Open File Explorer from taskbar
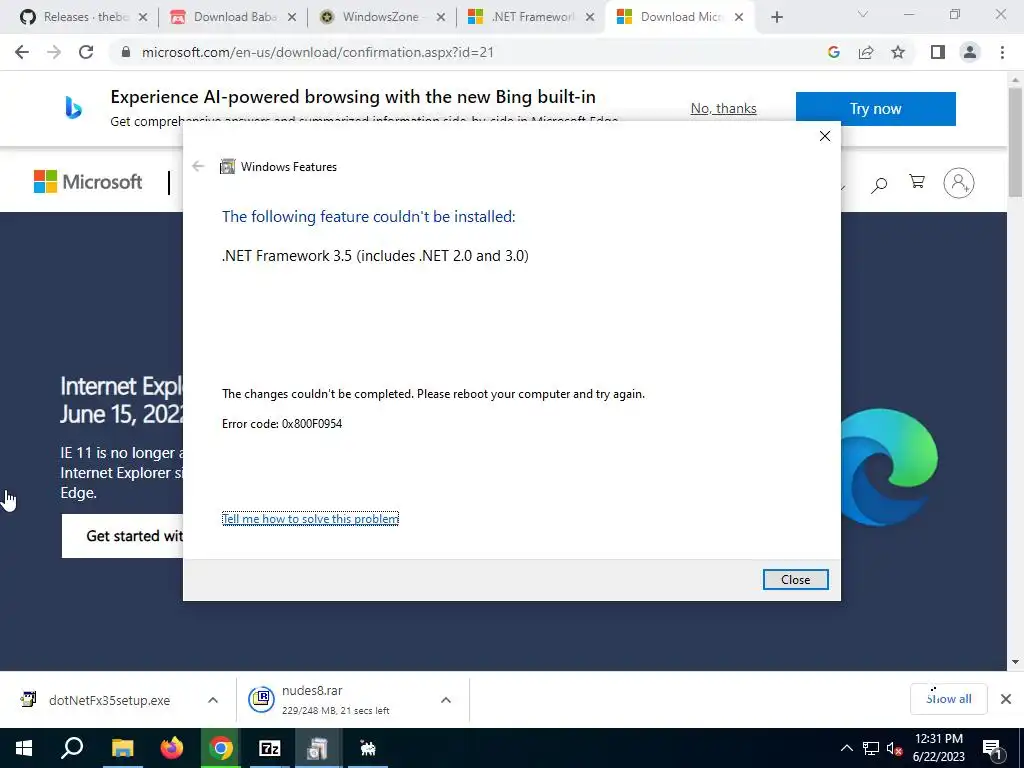The image size is (1024, 768). [x=122, y=748]
